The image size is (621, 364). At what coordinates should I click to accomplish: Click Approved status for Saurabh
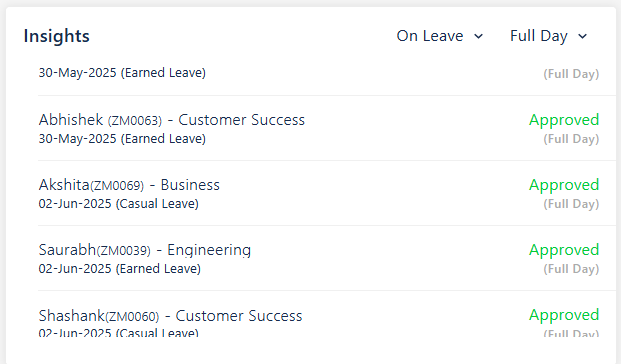564,250
